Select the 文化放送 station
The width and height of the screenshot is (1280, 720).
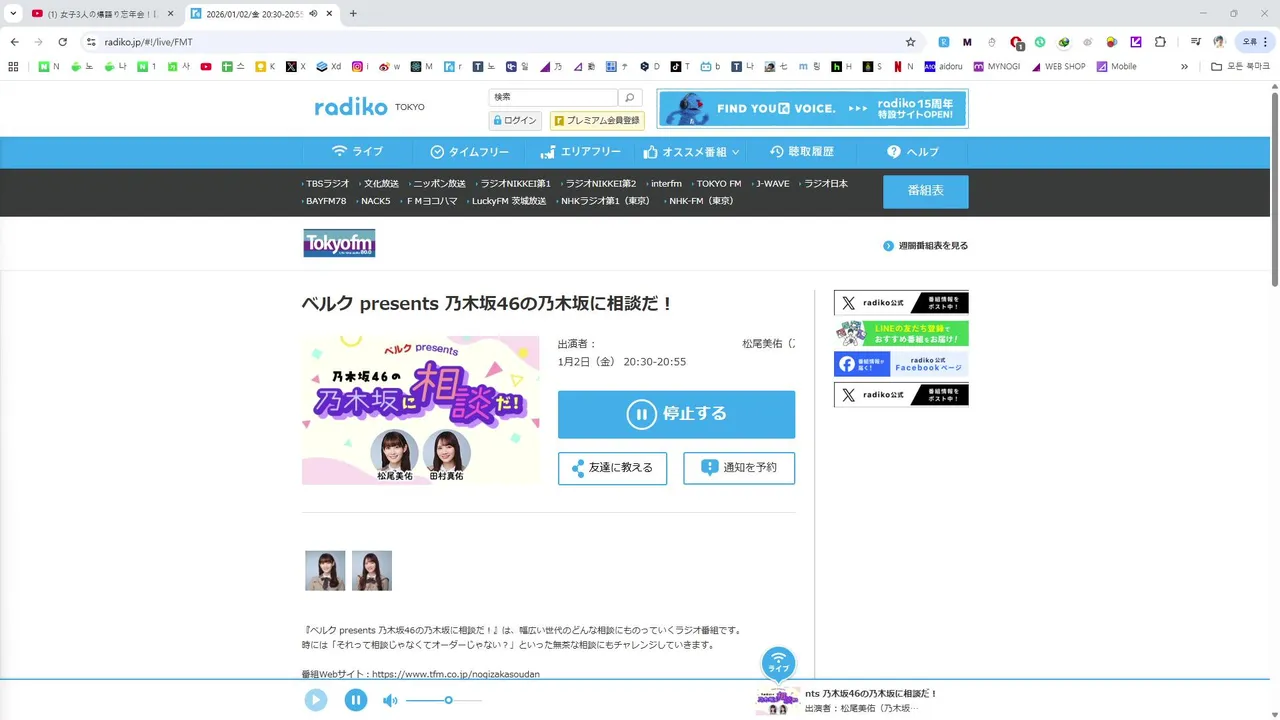click(x=380, y=184)
